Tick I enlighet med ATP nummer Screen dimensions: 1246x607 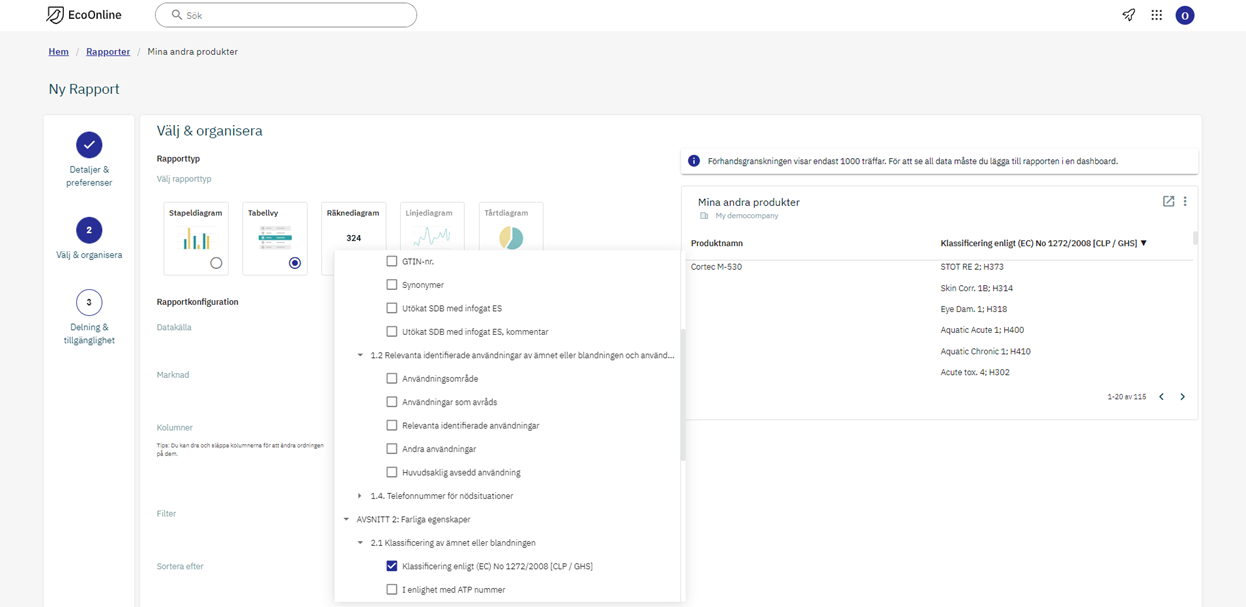[x=392, y=590]
